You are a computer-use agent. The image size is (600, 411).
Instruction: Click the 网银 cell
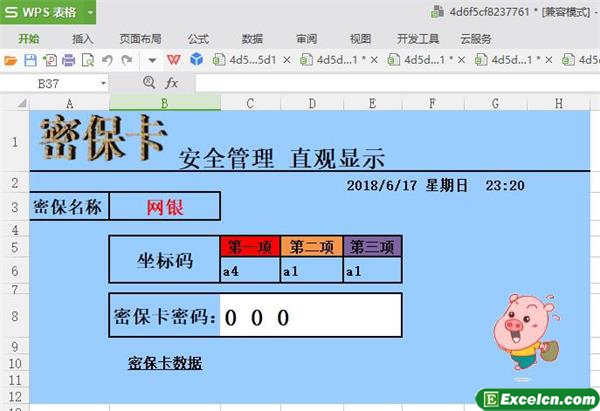tap(165, 207)
